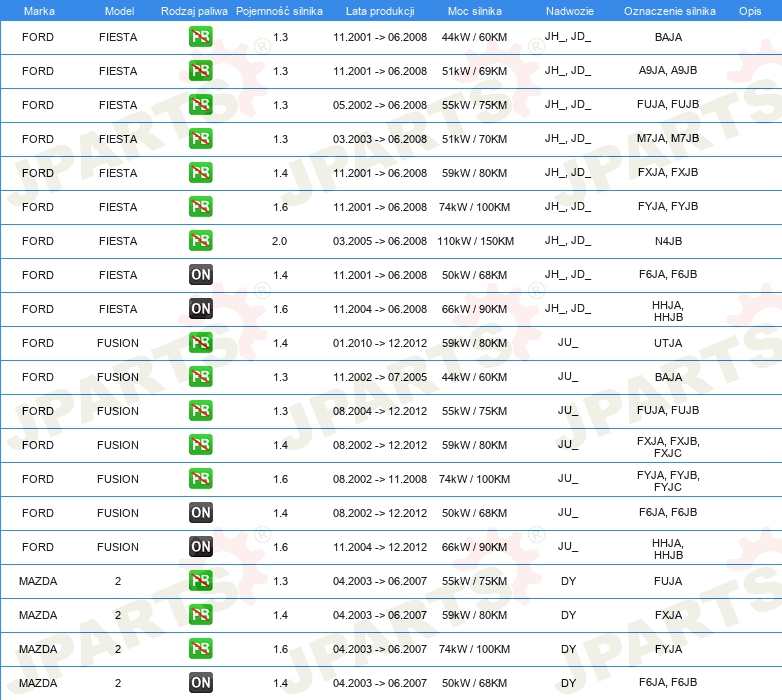This screenshot has width=782, height=700.
Task: Select the 51kW / 69KM power cell
Action: pos(474,71)
